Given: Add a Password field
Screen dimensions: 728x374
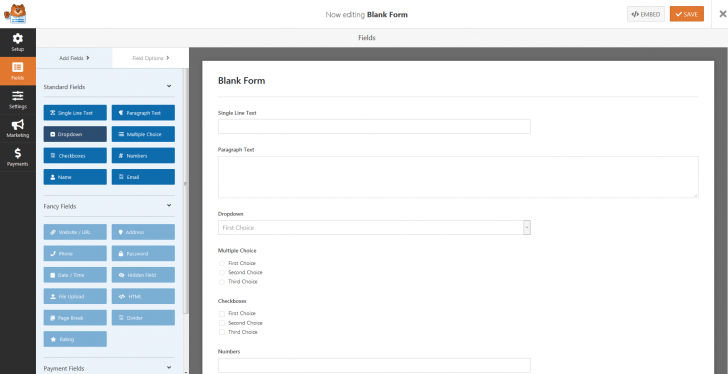Looking at the screenshot, I should point(143,254).
